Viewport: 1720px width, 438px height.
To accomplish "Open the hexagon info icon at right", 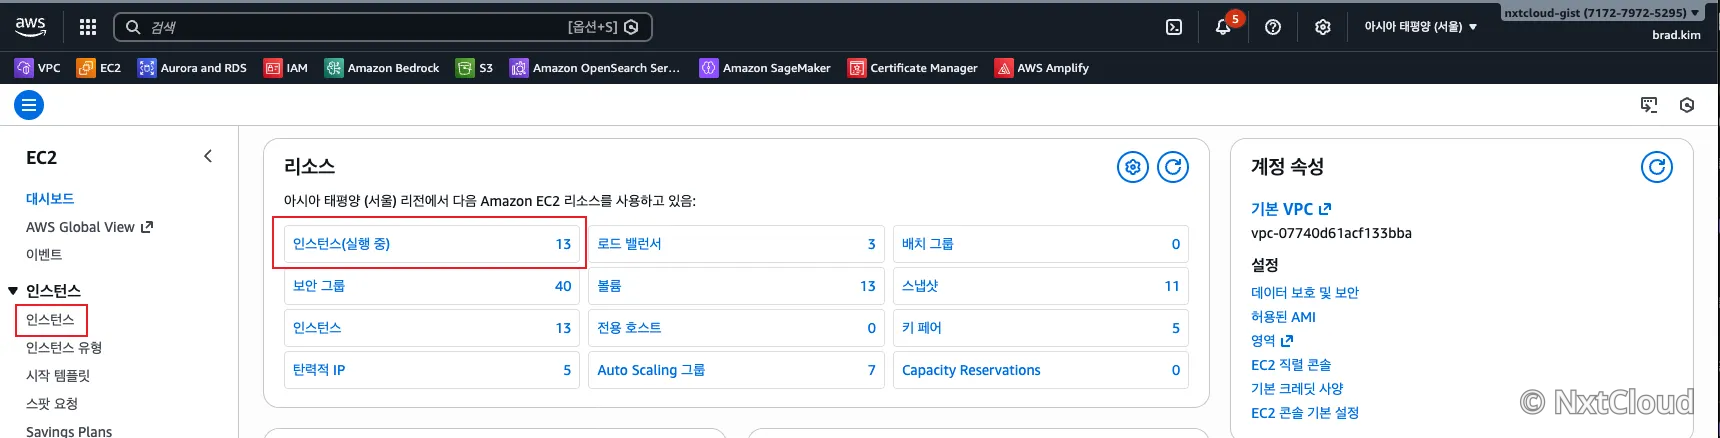I will click(x=1687, y=105).
